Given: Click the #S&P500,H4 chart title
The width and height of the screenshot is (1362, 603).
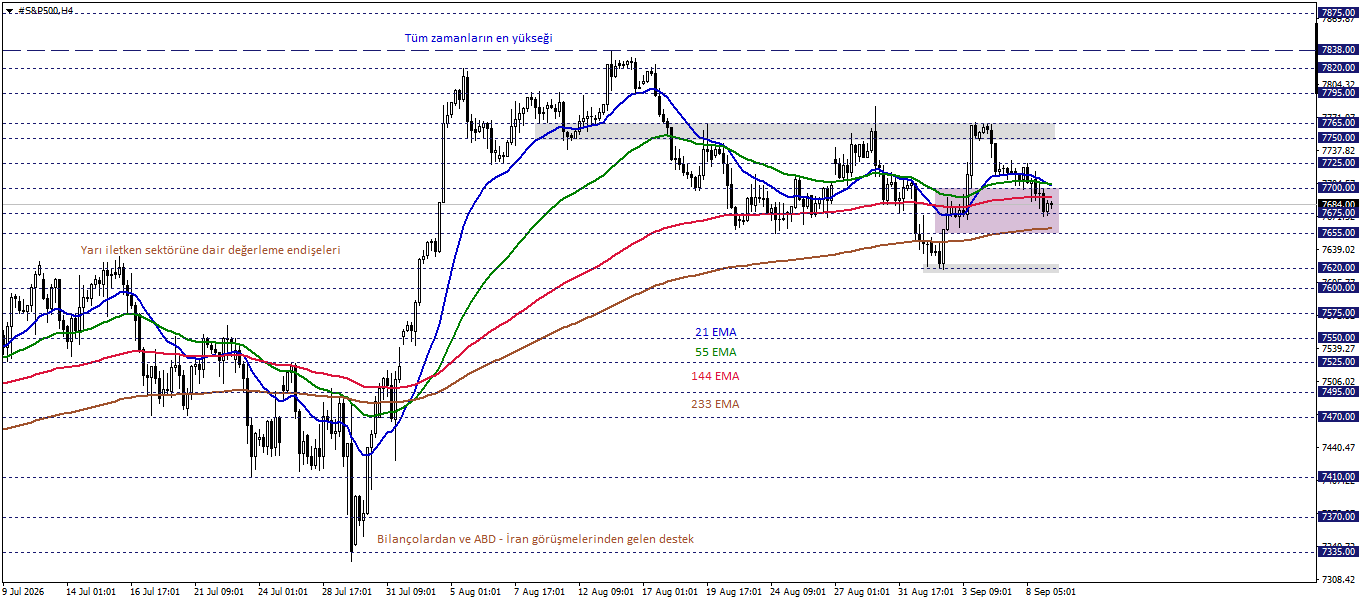Looking at the screenshot, I should pos(46,10).
